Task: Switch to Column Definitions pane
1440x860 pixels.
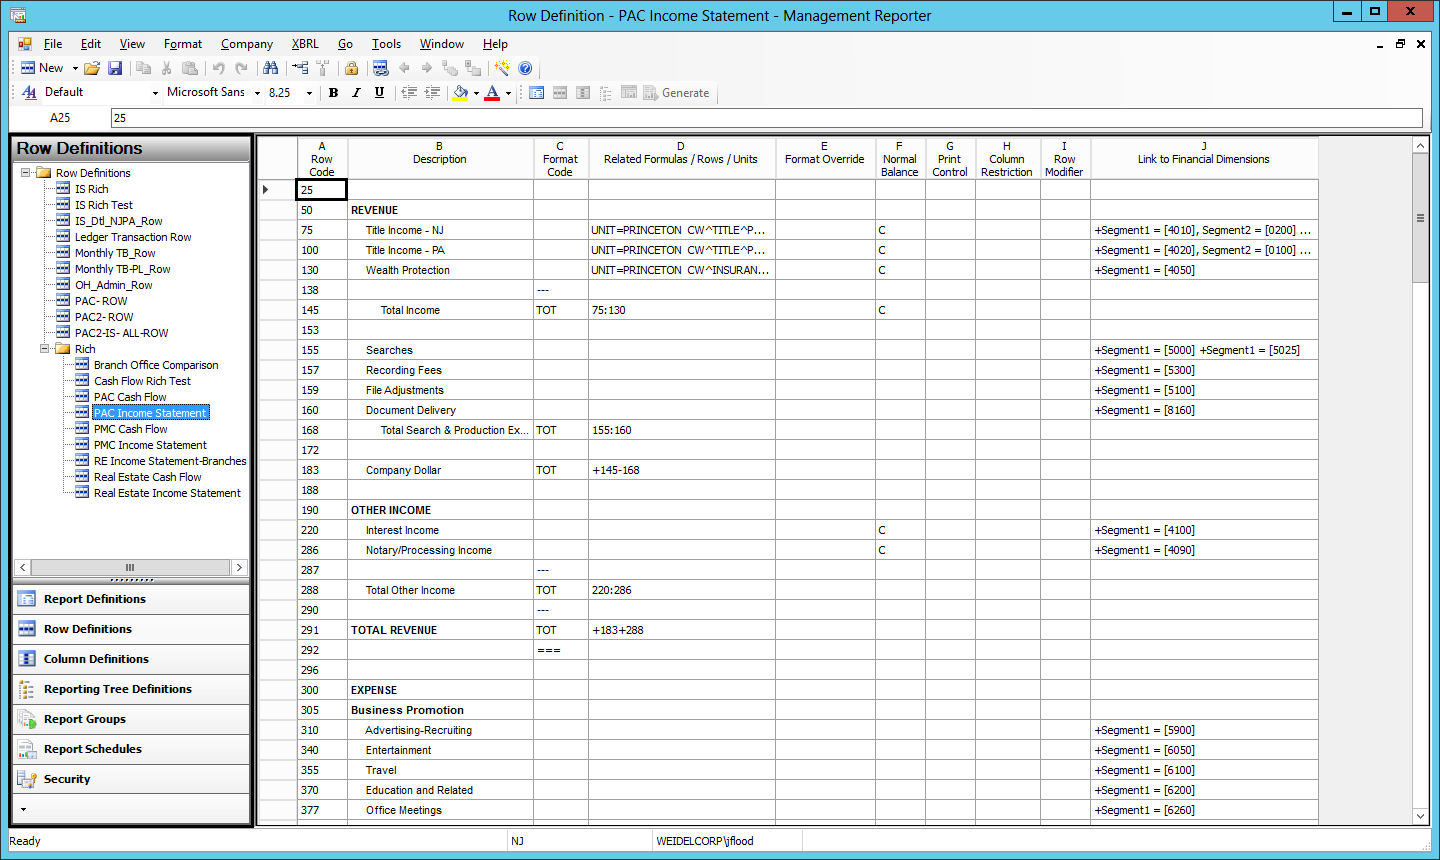Action: [131, 659]
